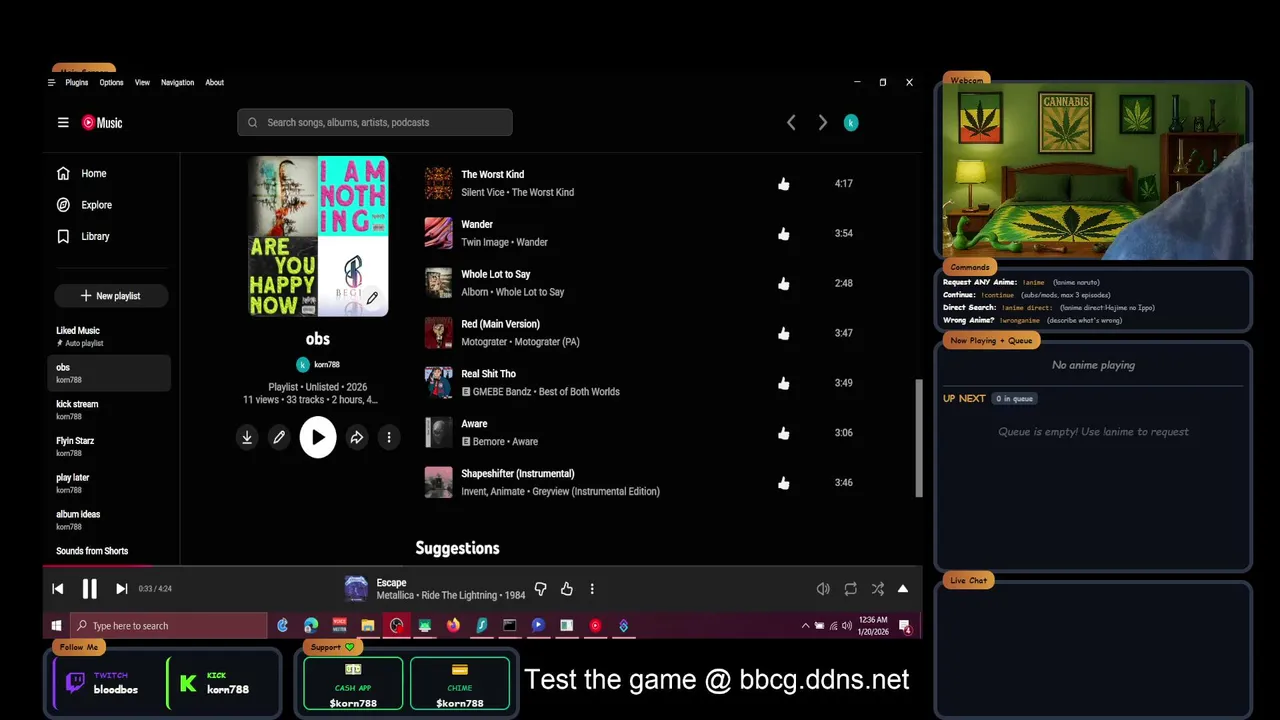Open the Windows notification center
The width and height of the screenshot is (1280, 720).
(905, 627)
